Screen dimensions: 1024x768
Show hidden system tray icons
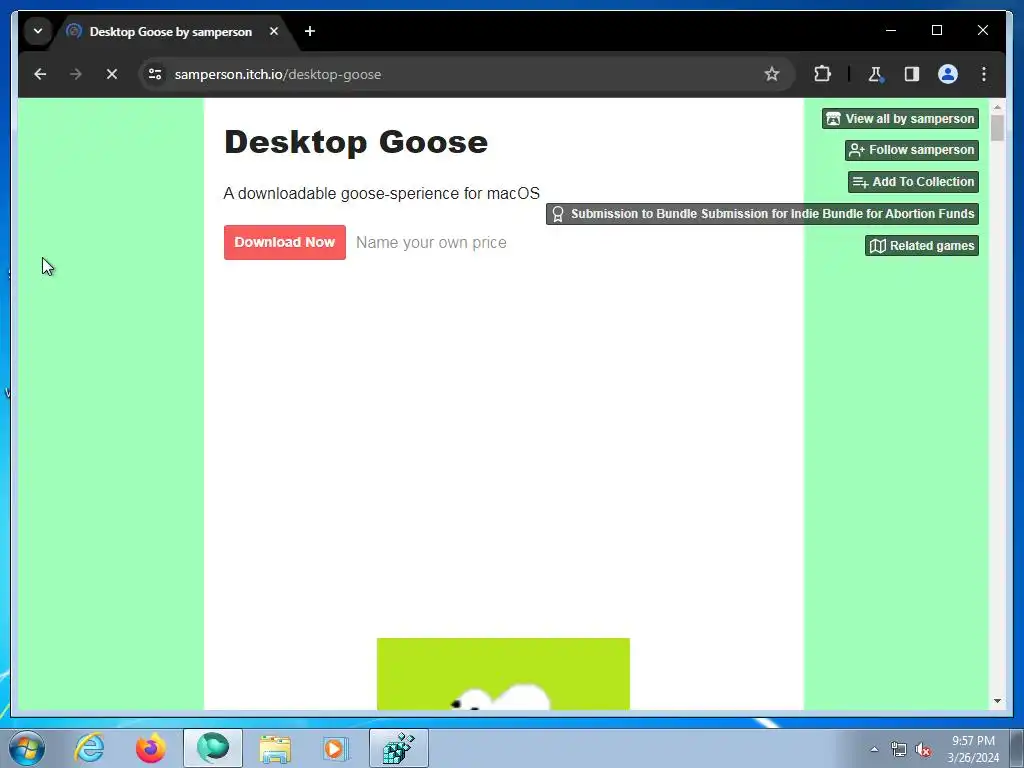(x=874, y=749)
